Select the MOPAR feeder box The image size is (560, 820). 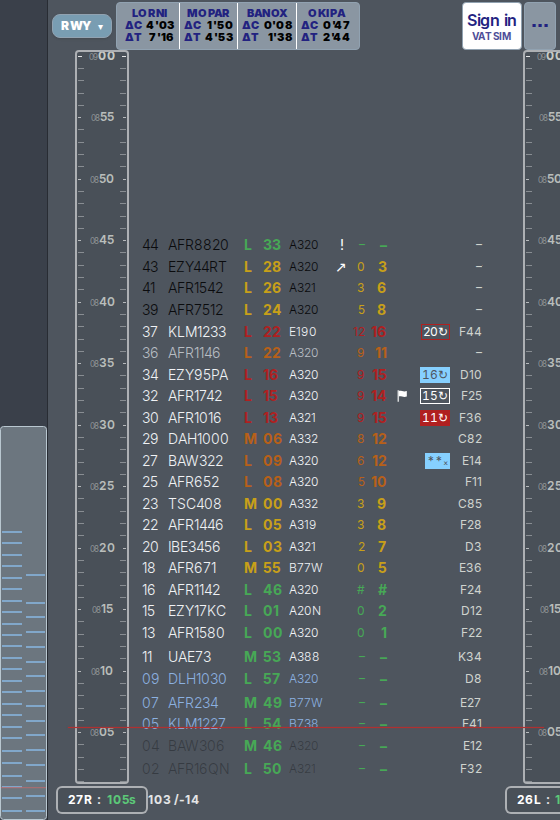point(208,26)
